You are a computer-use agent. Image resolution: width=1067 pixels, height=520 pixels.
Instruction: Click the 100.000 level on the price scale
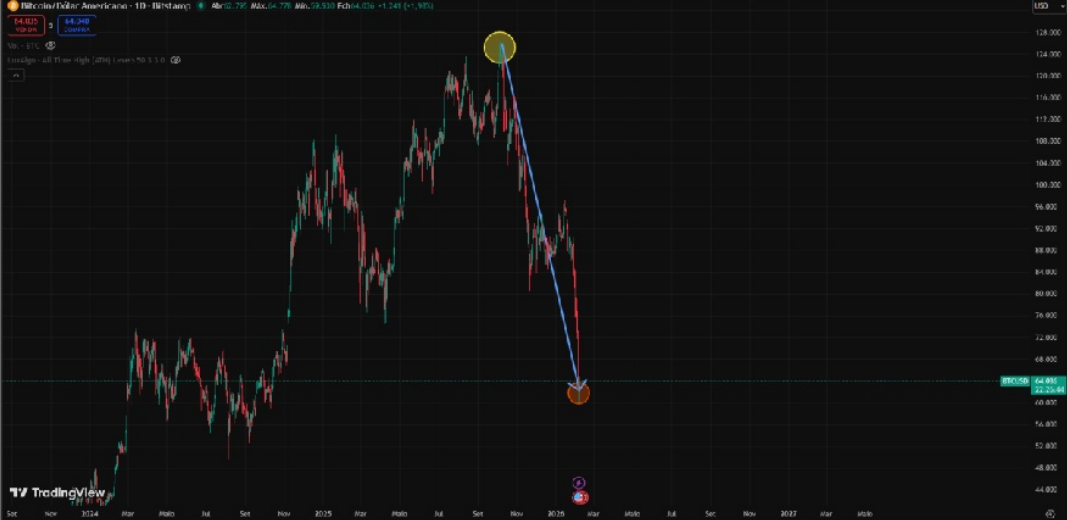point(1047,185)
